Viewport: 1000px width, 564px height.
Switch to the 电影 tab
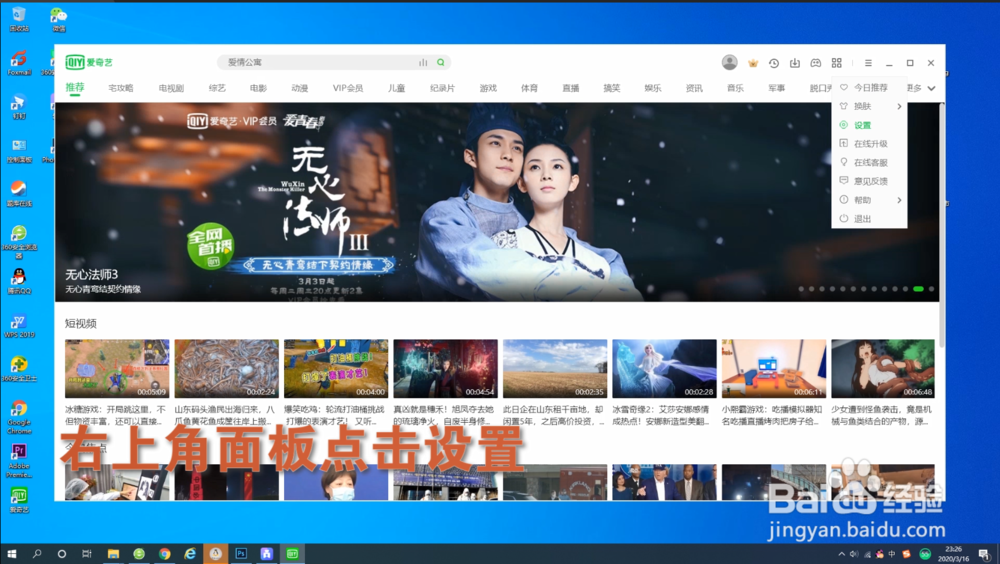point(258,88)
